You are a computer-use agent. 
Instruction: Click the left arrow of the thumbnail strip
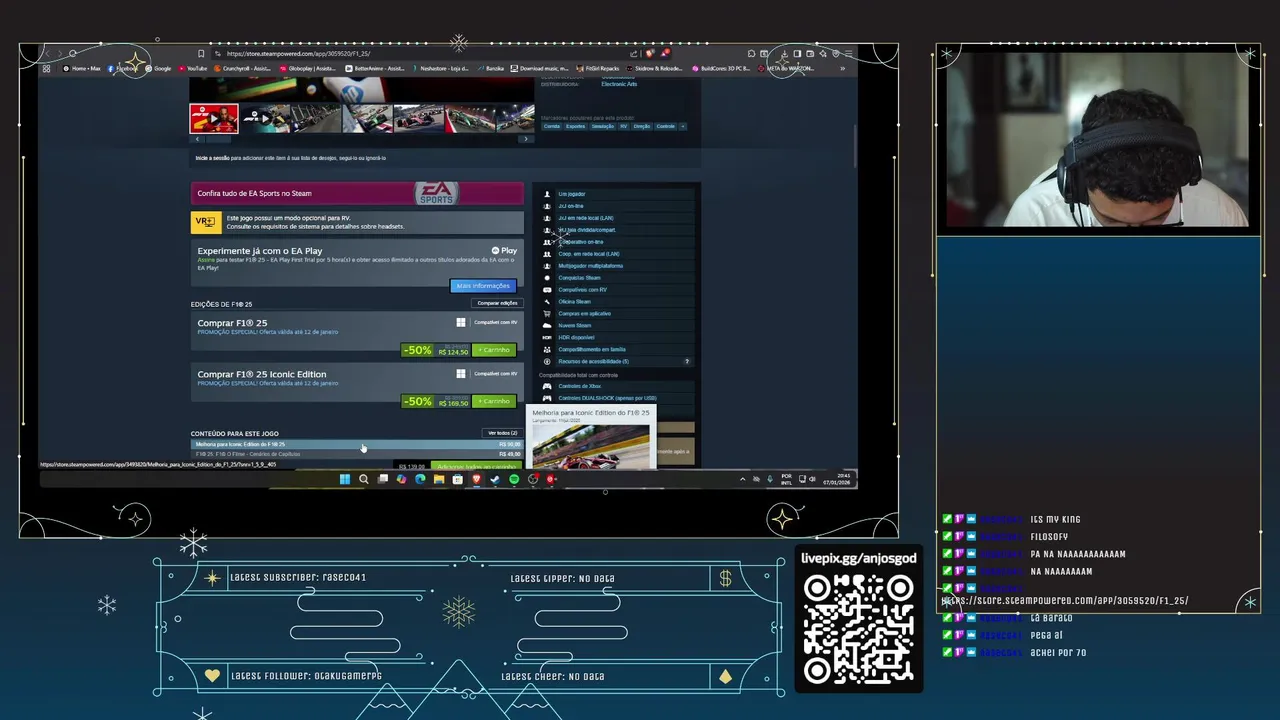tap(197, 139)
